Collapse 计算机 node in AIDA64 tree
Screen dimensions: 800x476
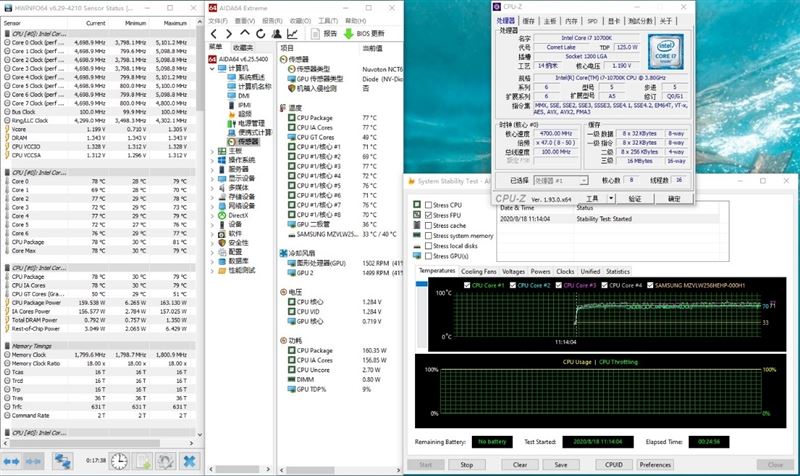(212, 68)
